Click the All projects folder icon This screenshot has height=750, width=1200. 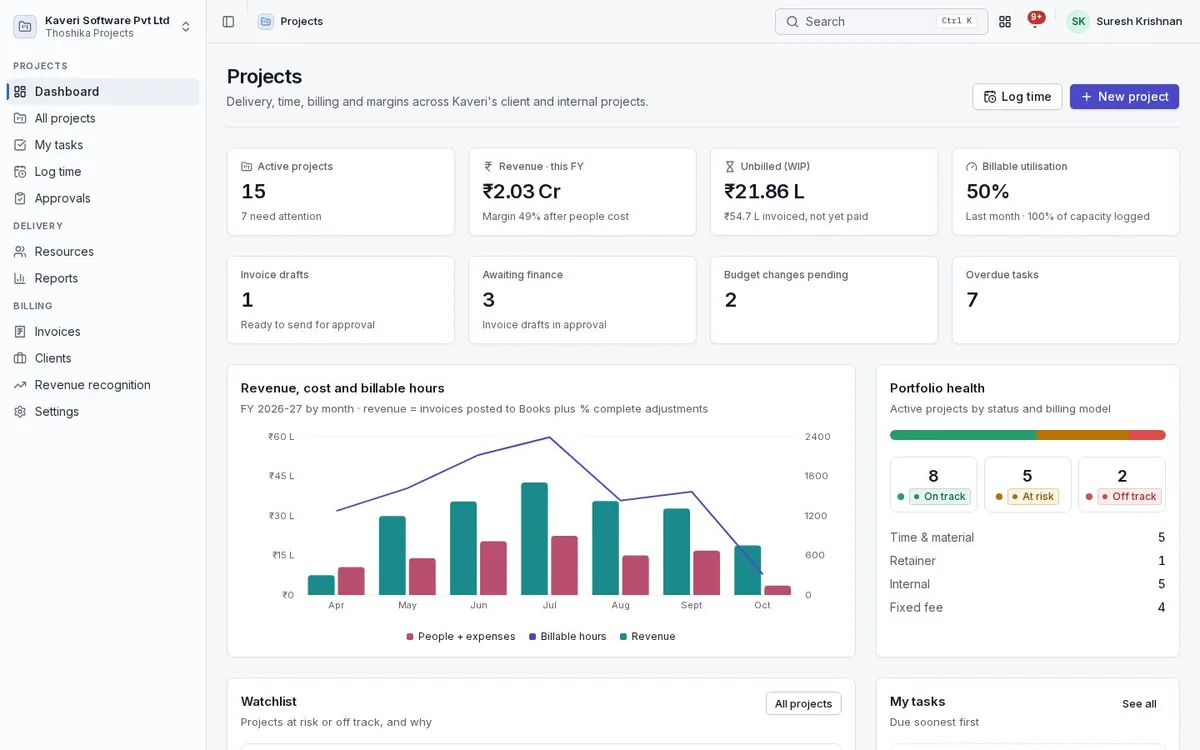(20, 118)
